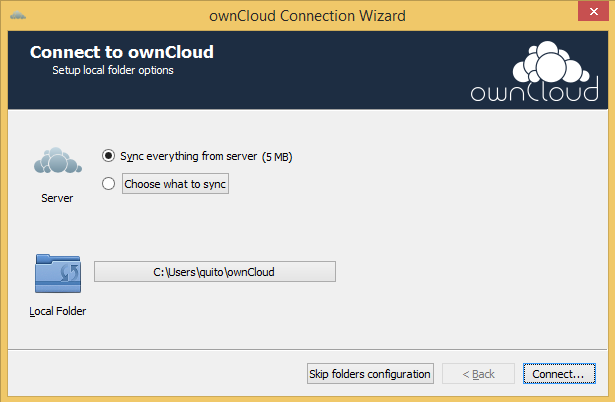This screenshot has width=615, height=402.
Task: Click the Server cloud icon
Action: [x=58, y=160]
